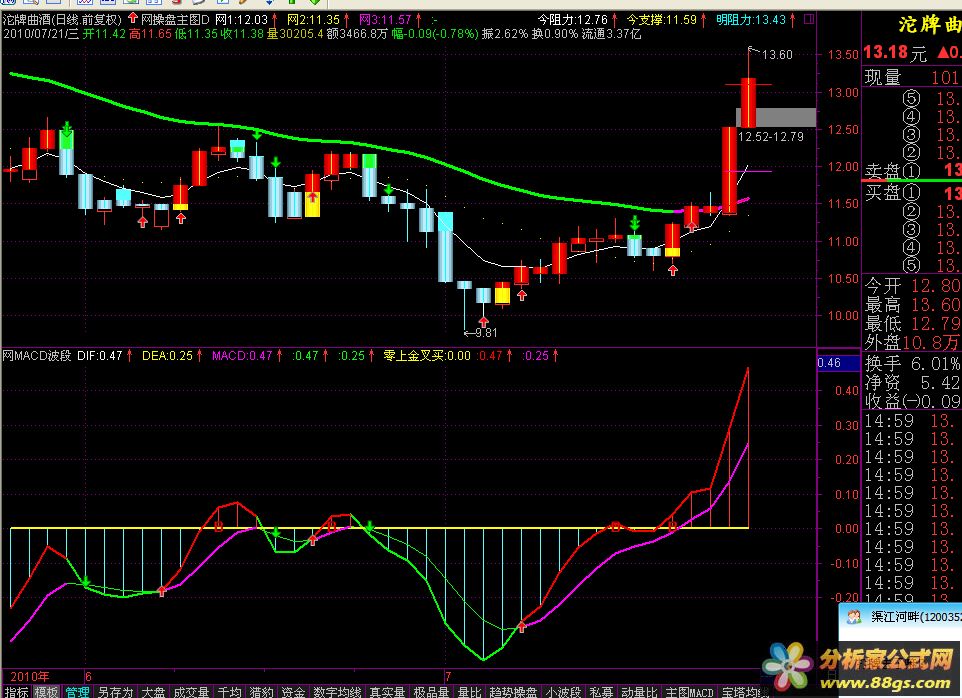The width and height of the screenshot is (962, 698).
Task: Click the 买盘① bid row
Action: [x=912, y=193]
